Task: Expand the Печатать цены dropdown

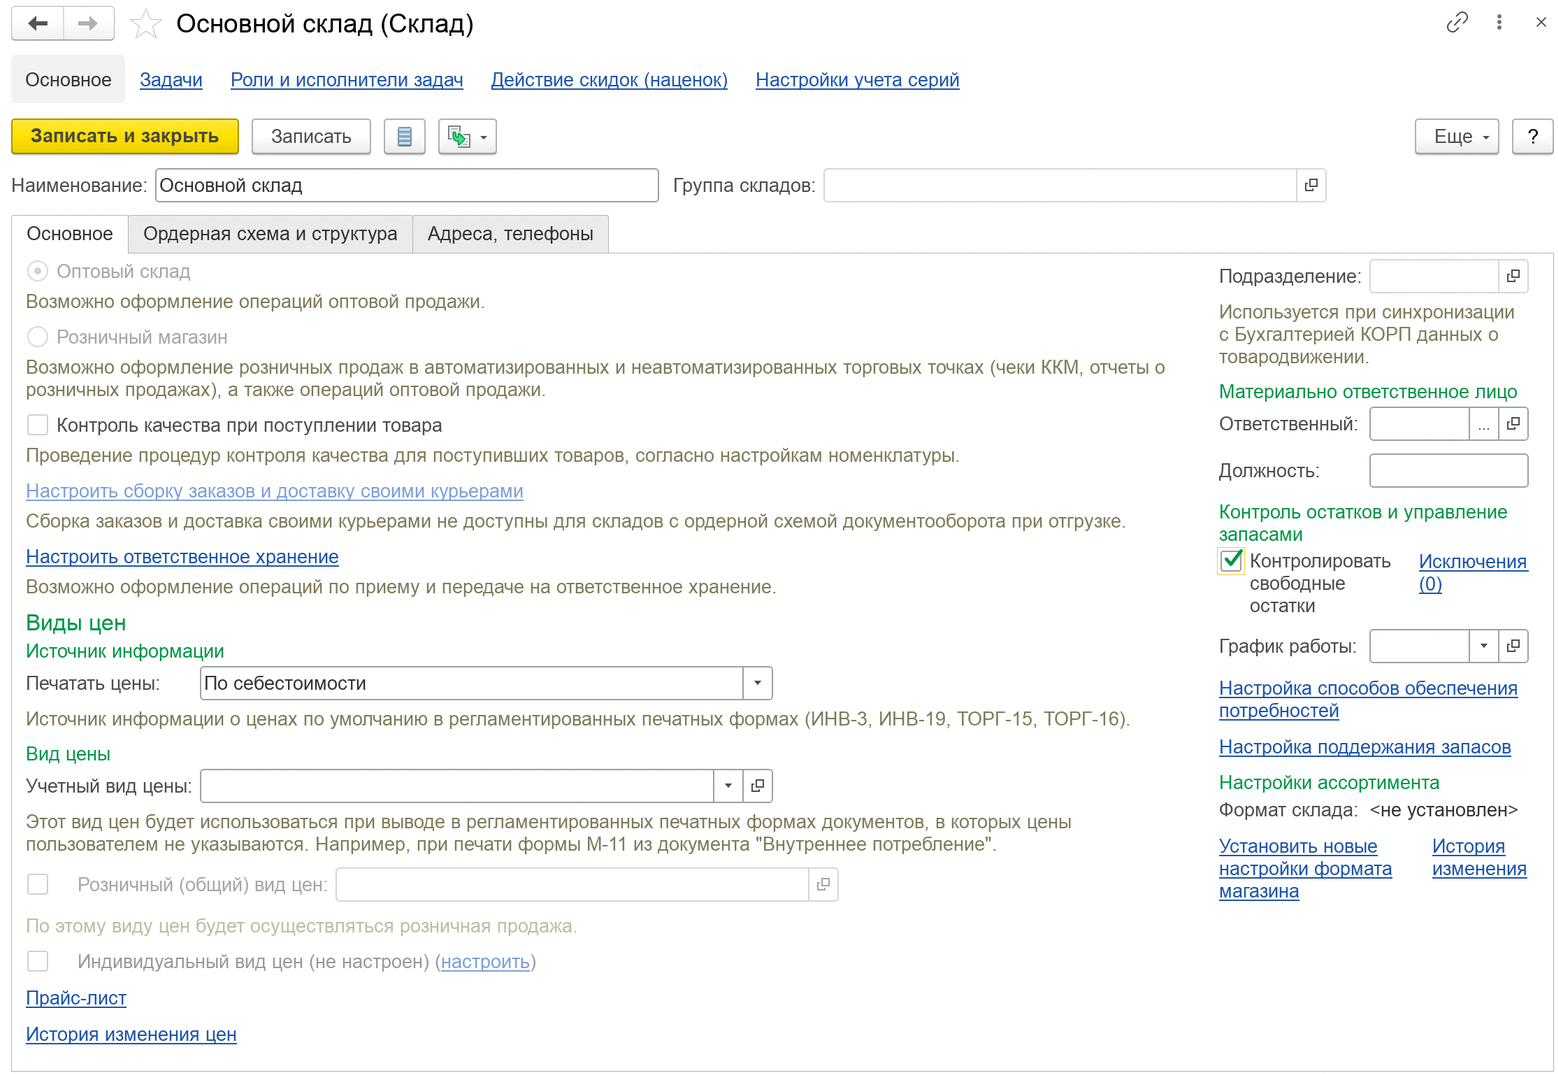Action: tap(757, 683)
